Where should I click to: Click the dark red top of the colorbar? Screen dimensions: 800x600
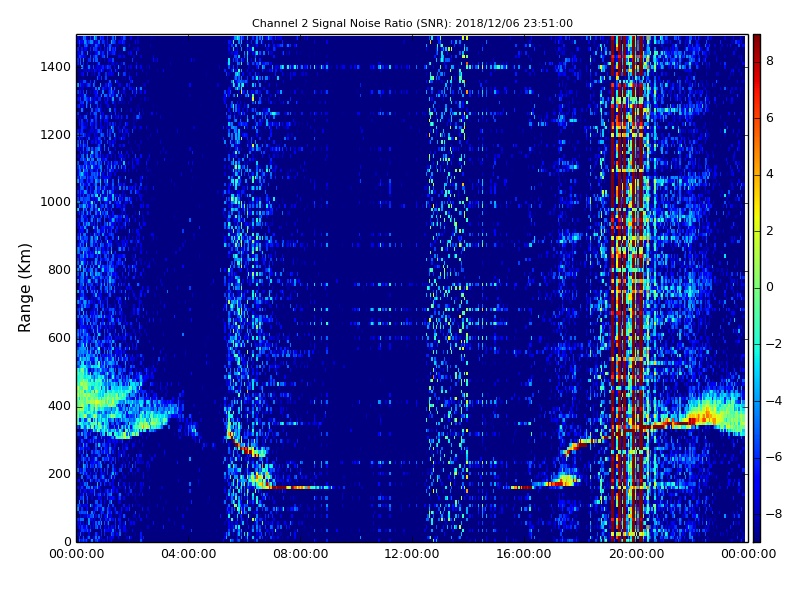pos(756,38)
